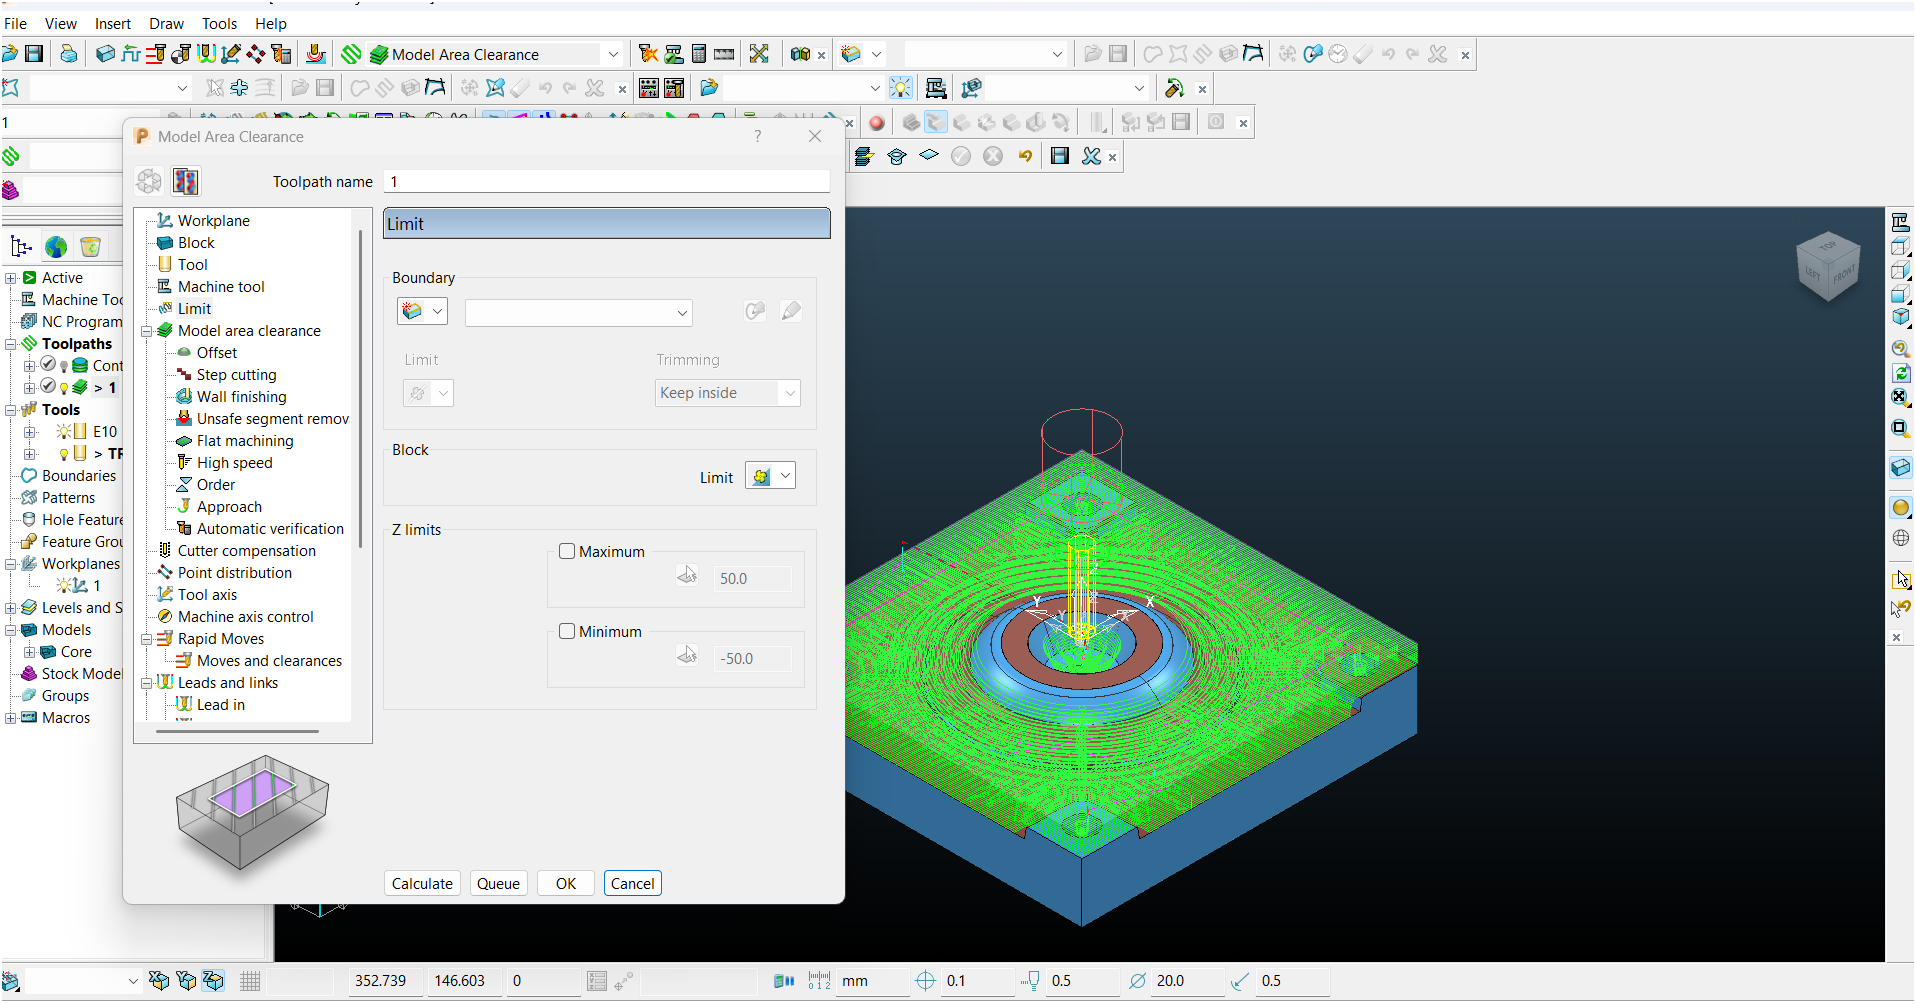Click the toolpath strategy icon beside Toolpath name

pos(186,181)
